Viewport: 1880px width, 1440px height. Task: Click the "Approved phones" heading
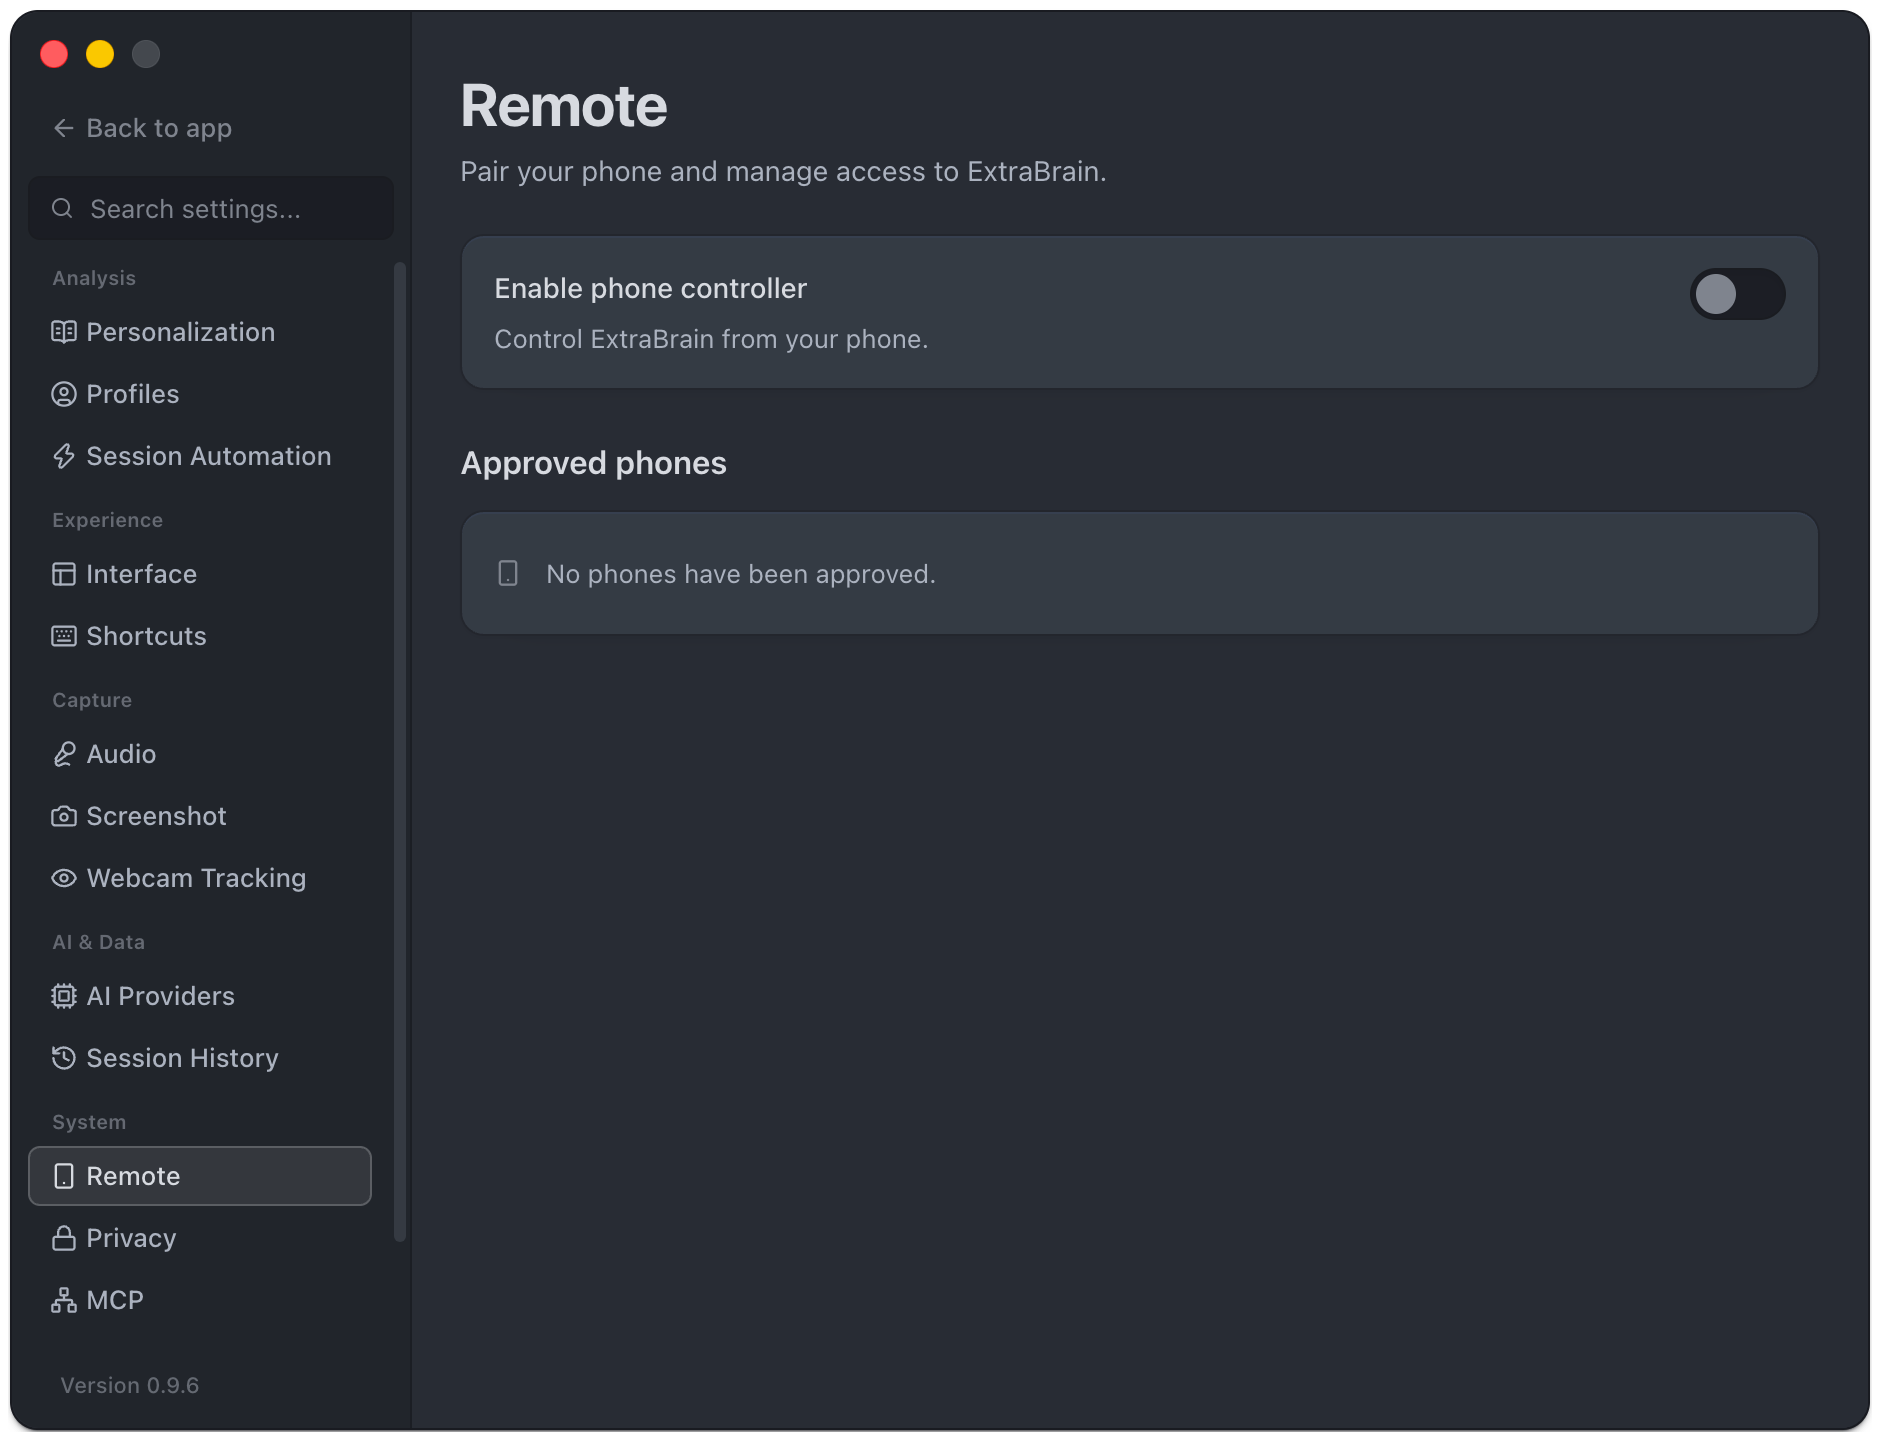point(594,463)
